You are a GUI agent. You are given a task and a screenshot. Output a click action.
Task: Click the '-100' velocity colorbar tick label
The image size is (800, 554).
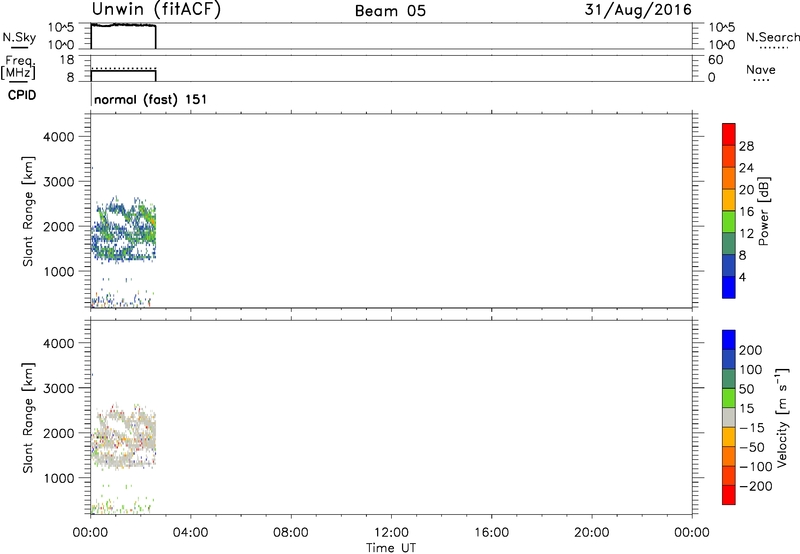coord(756,467)
